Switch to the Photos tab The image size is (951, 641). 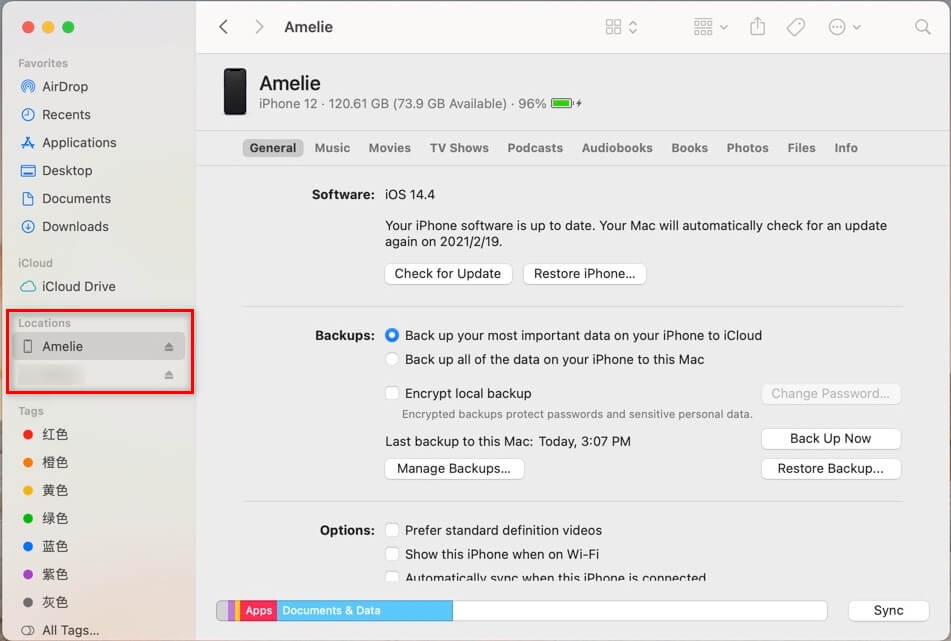click(747, 148)
